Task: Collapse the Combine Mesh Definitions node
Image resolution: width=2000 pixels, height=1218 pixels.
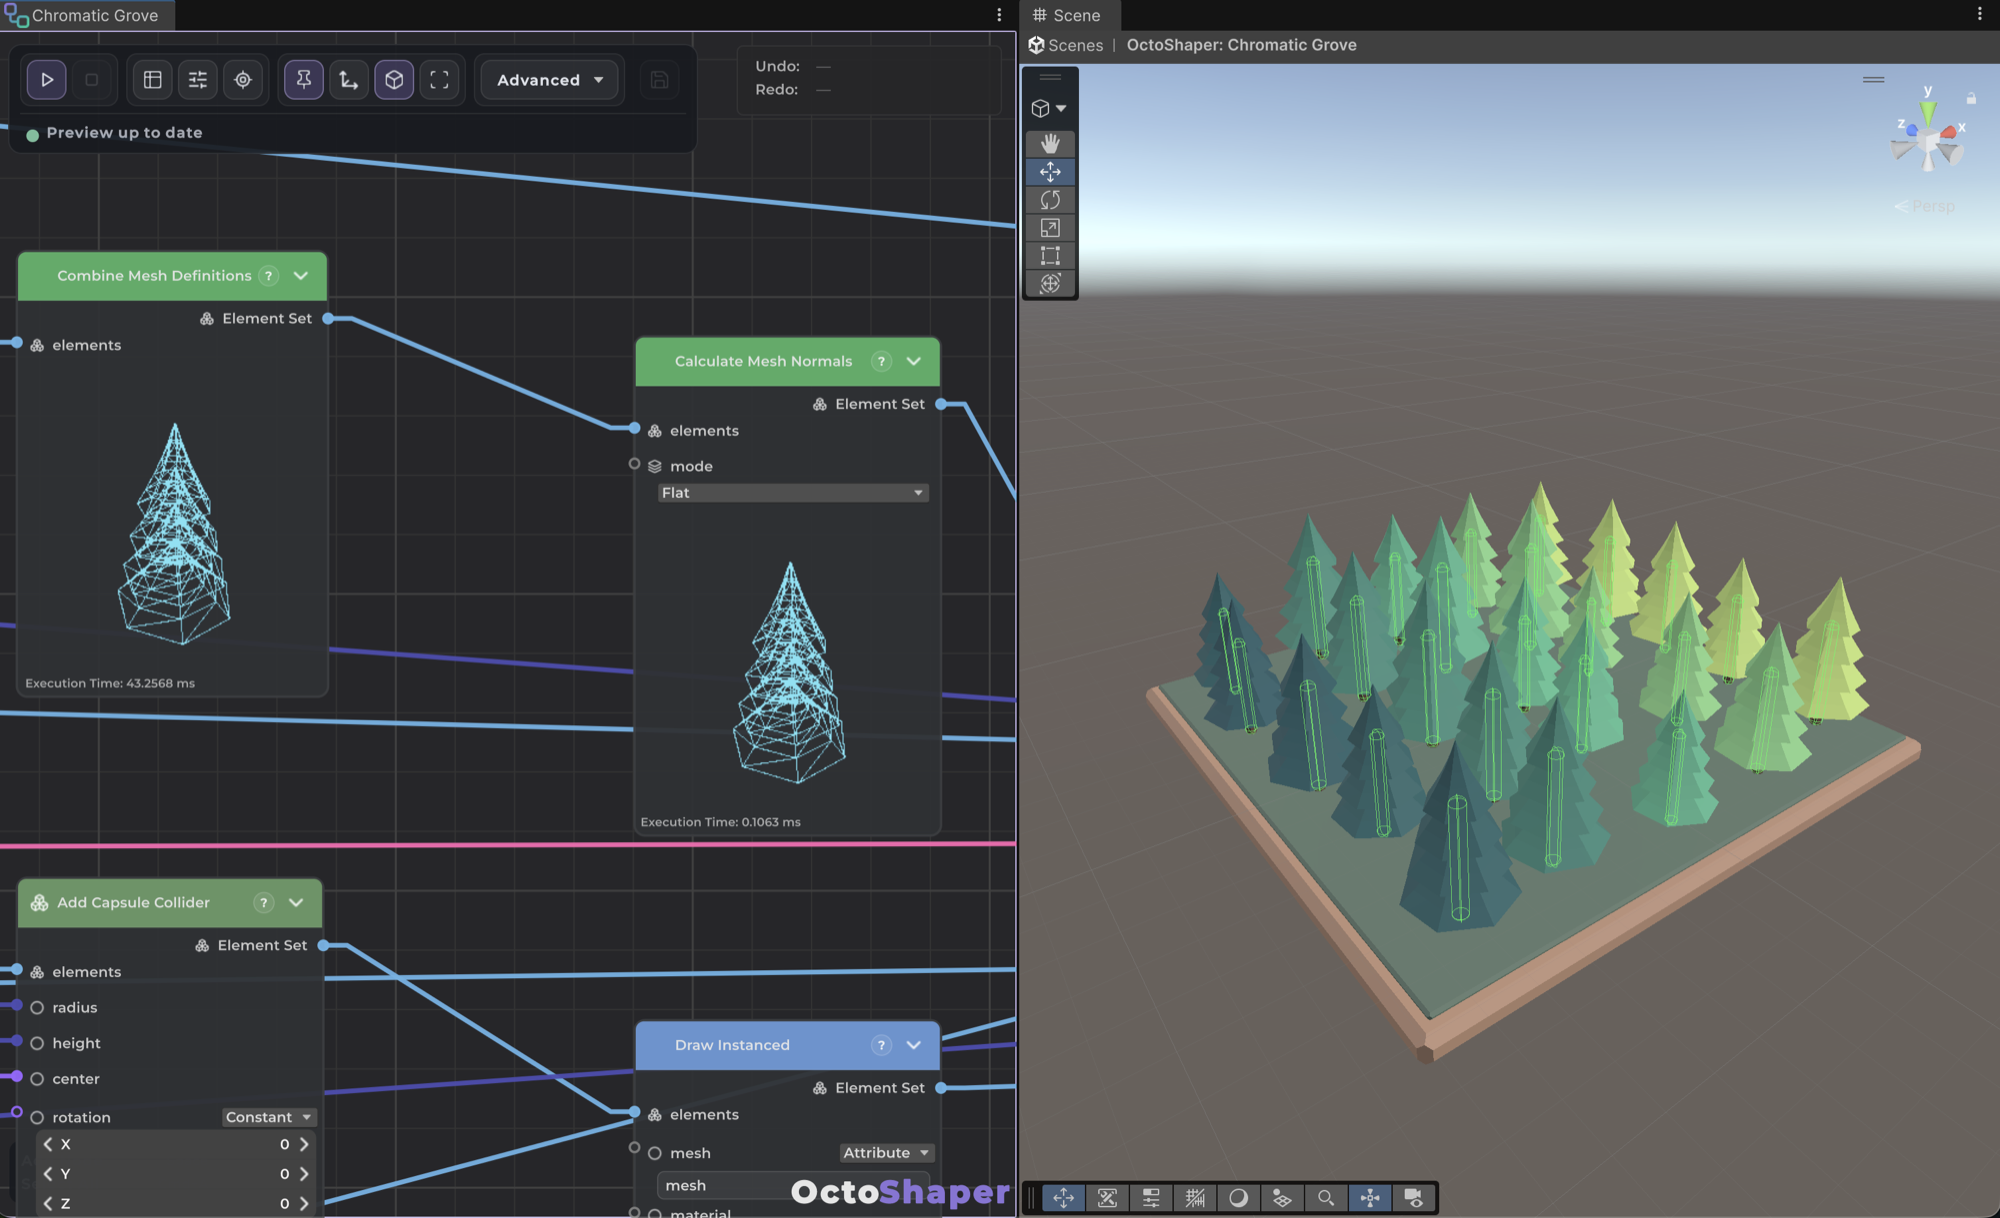Action: click(301, 276)
